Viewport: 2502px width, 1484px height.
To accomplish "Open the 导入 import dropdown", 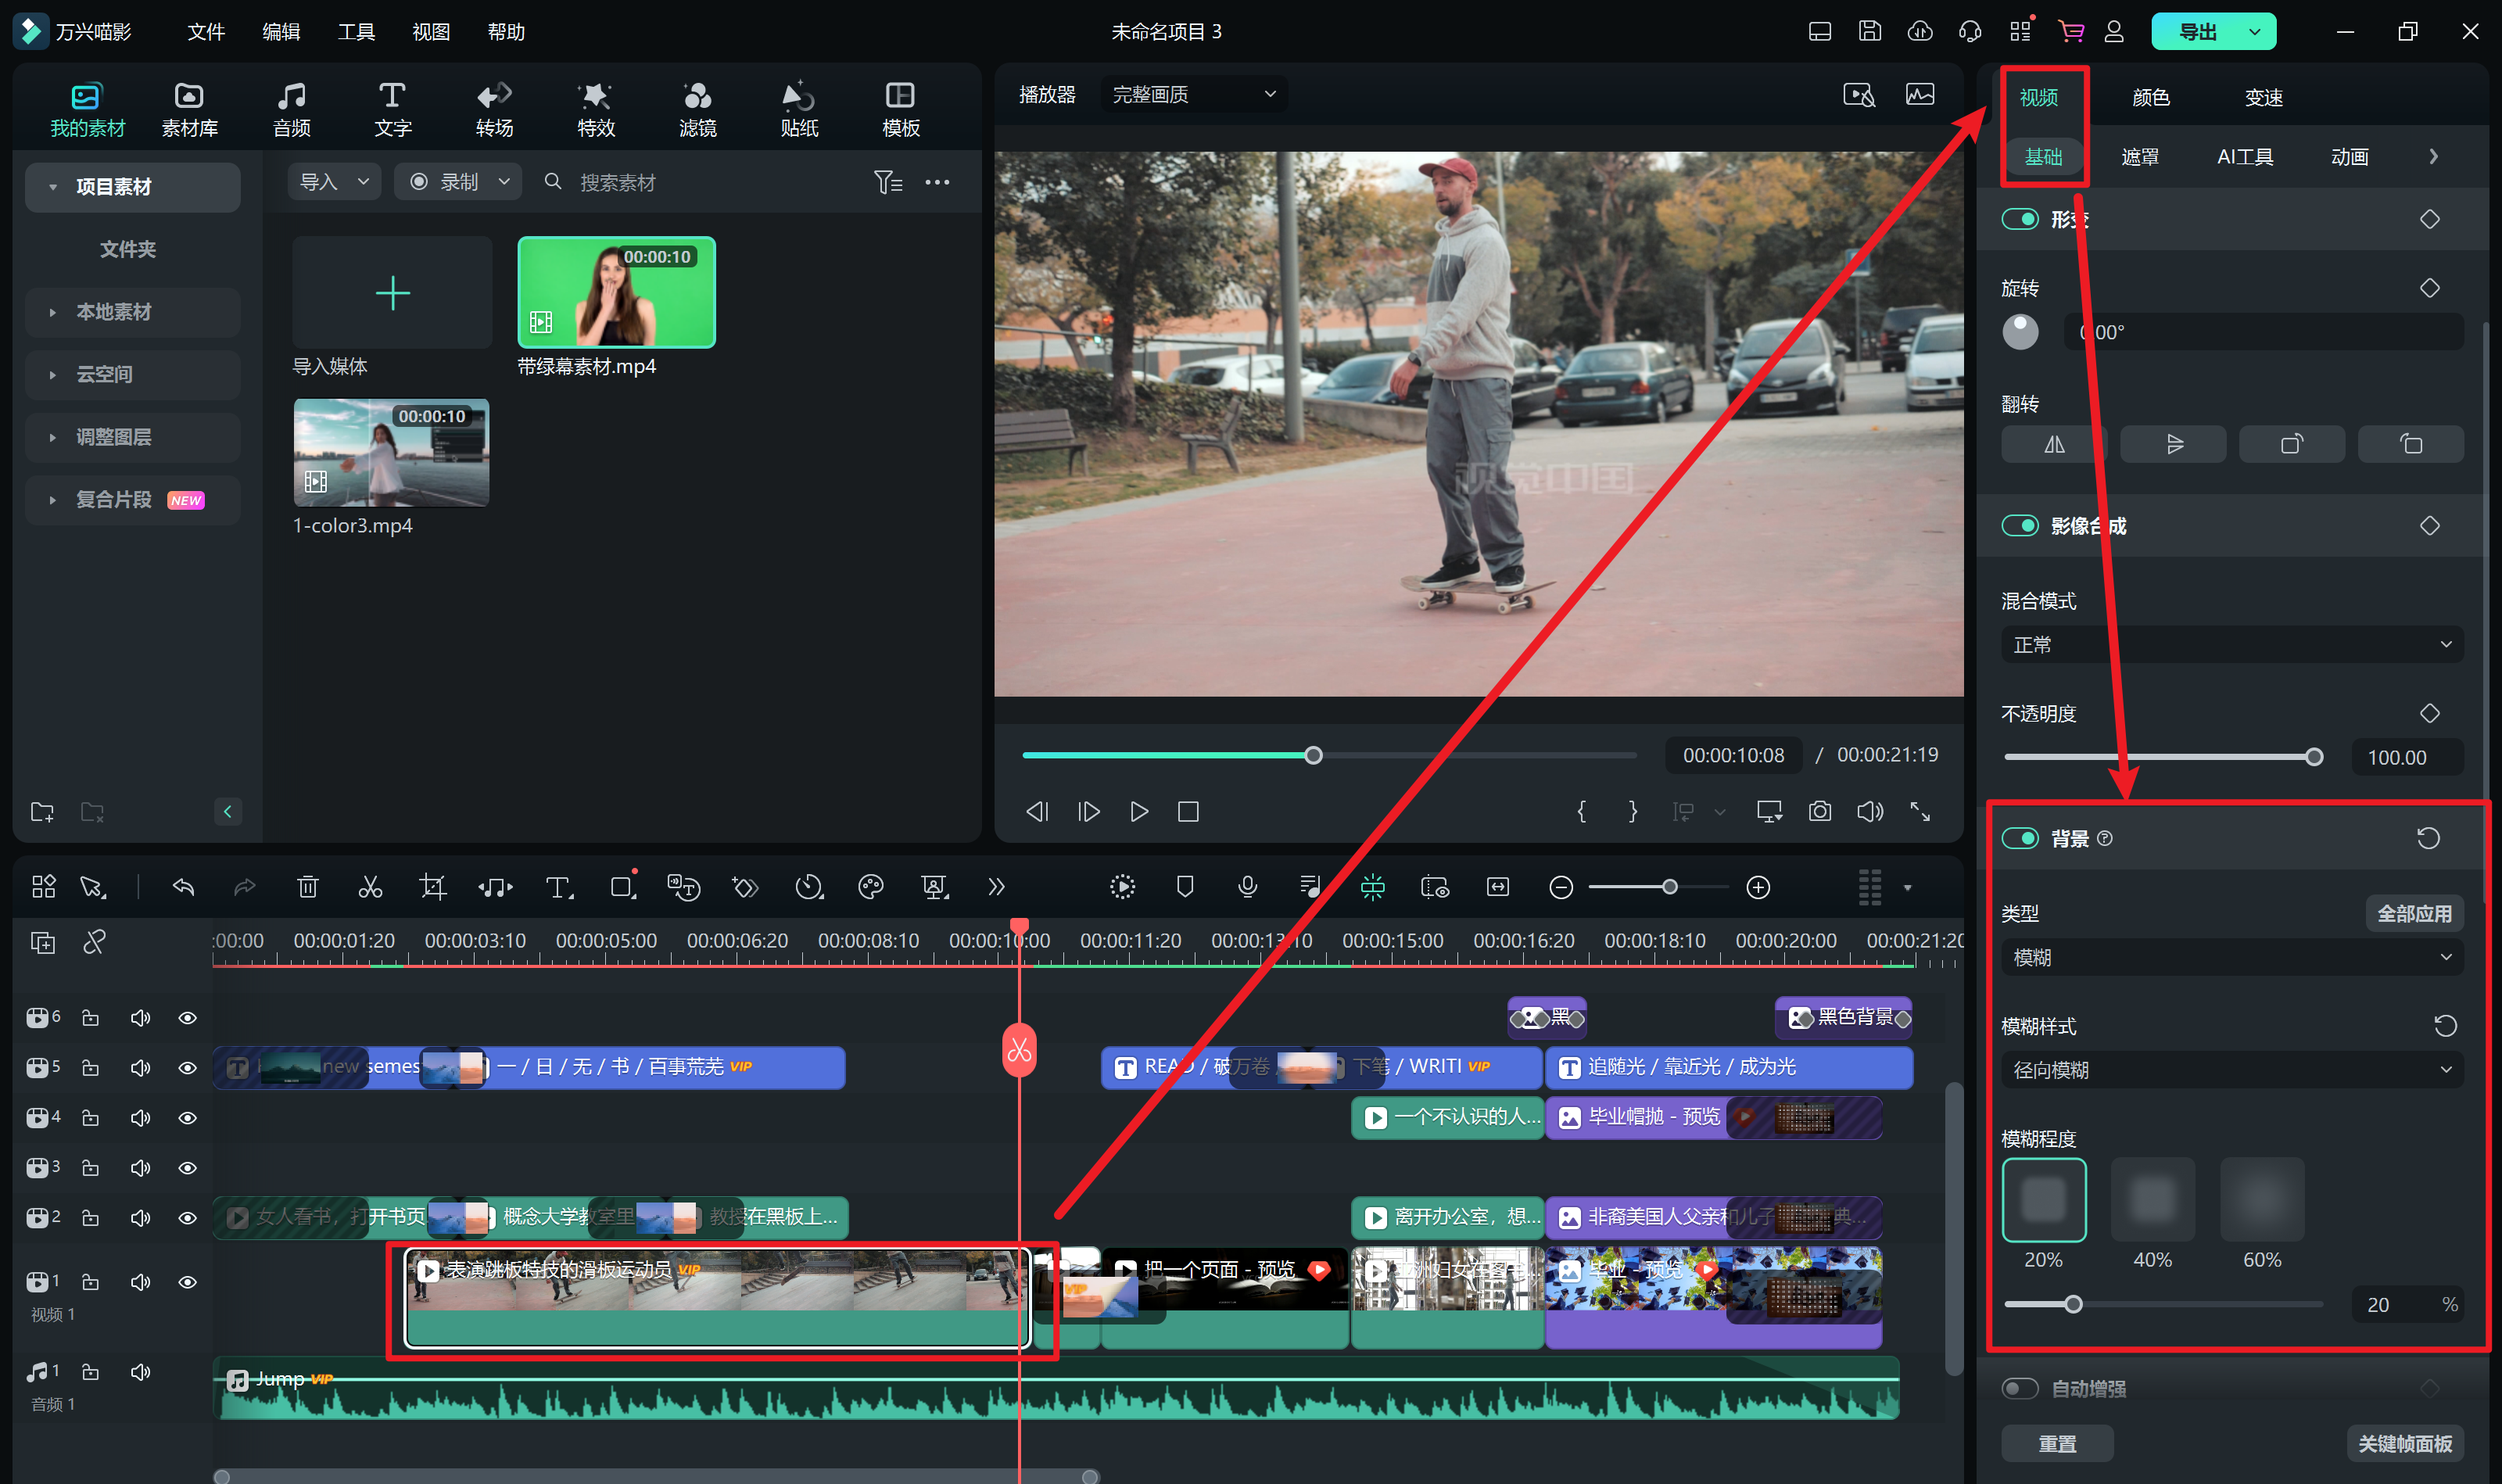I will (x=334, y=182).
